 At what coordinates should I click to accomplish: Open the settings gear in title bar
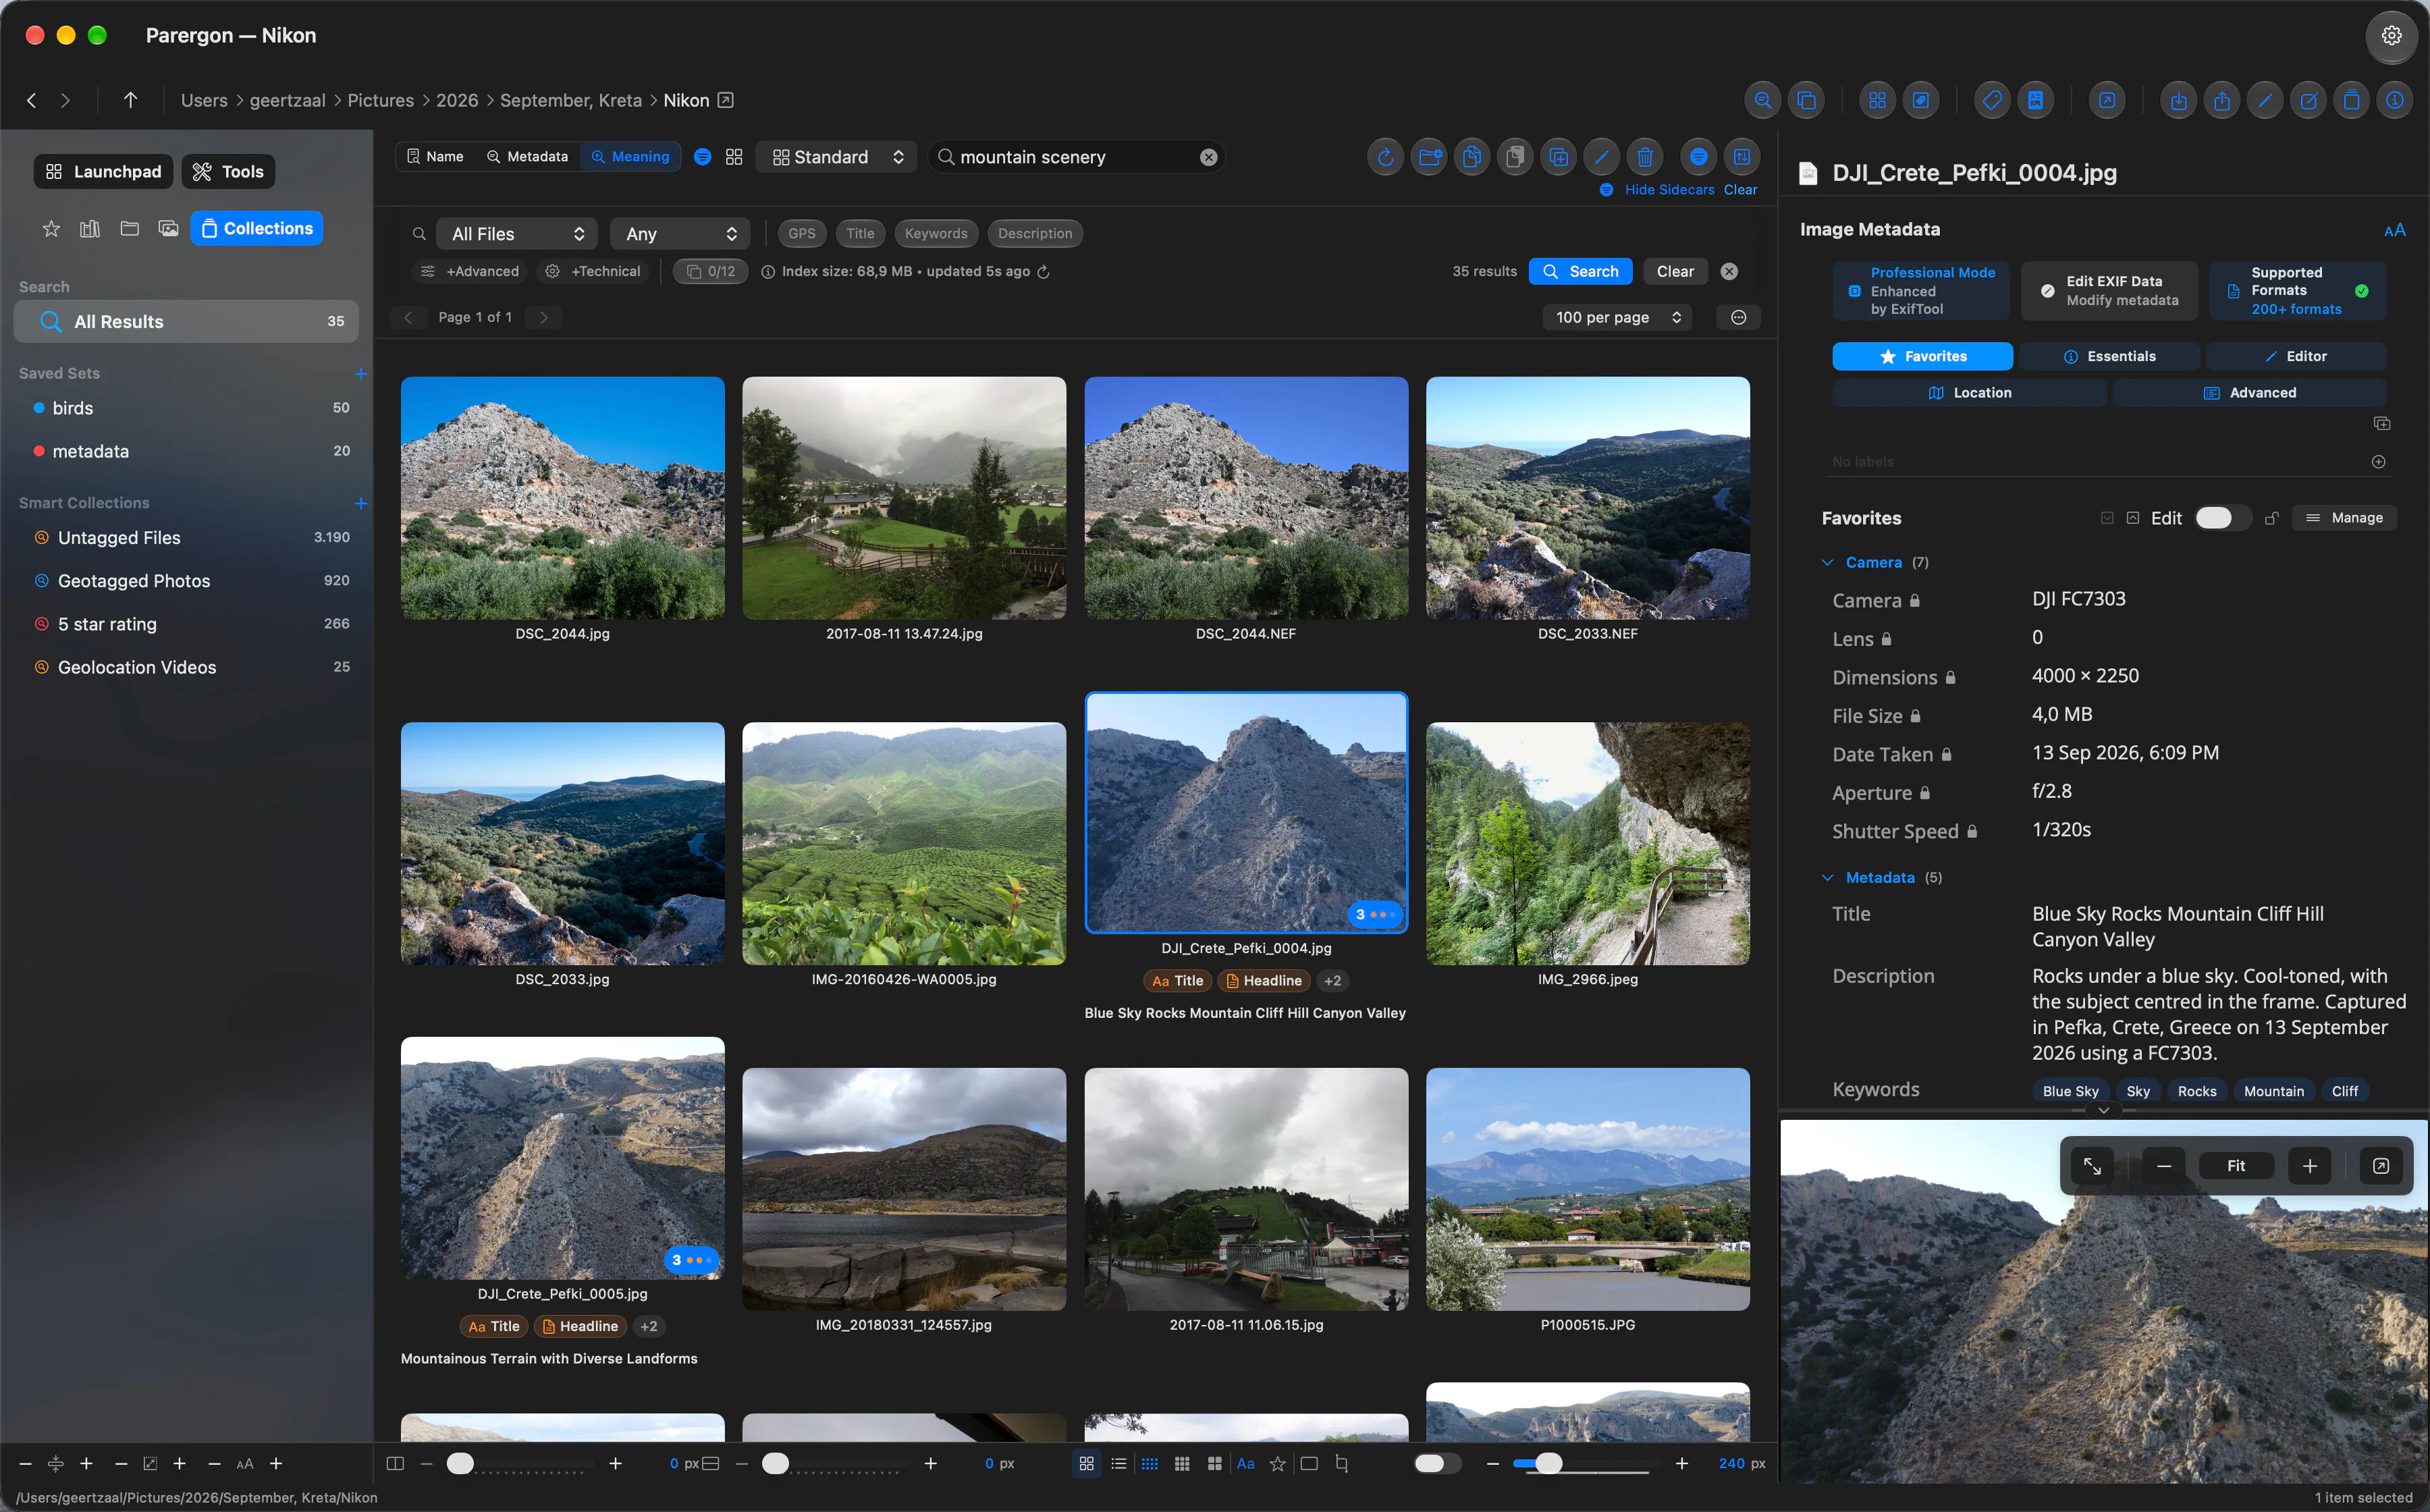2391,36
